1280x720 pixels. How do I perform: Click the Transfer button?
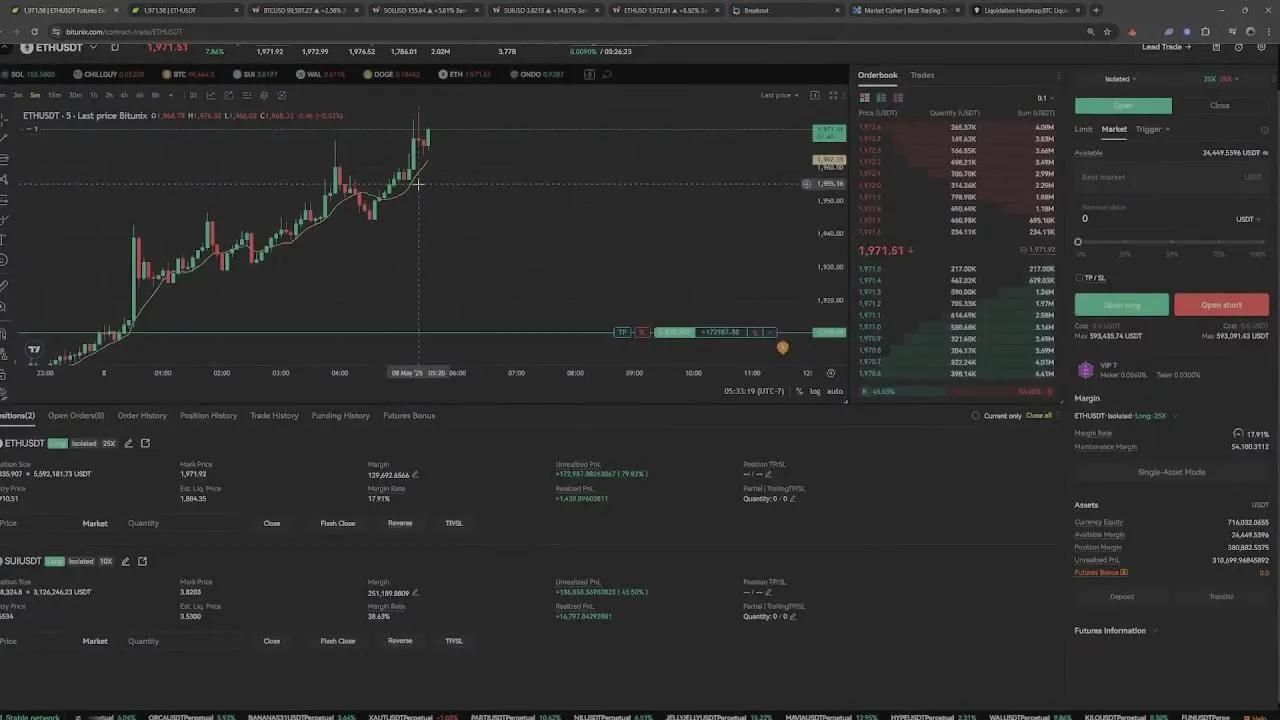point(1221,597)
